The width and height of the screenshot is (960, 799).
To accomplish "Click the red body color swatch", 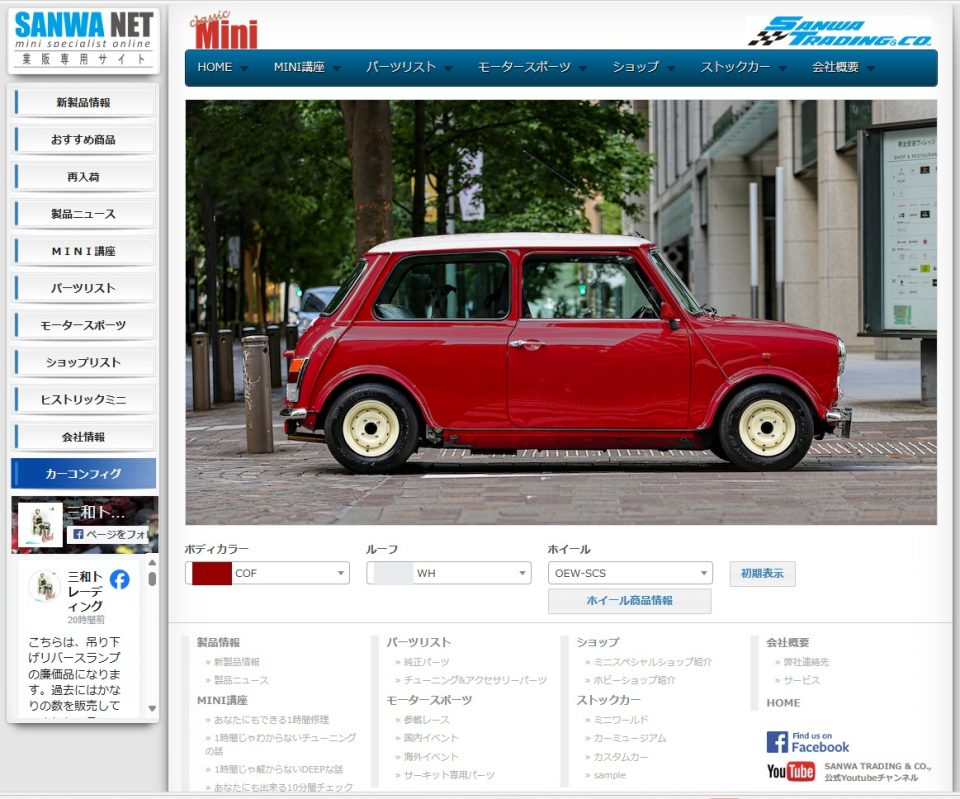I will point(211,573).
